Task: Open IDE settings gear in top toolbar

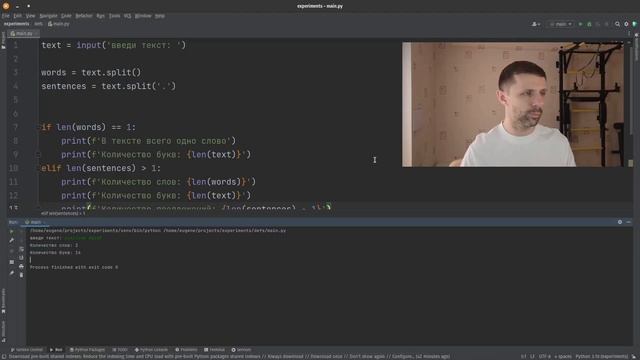Action: tap(627, 24)
